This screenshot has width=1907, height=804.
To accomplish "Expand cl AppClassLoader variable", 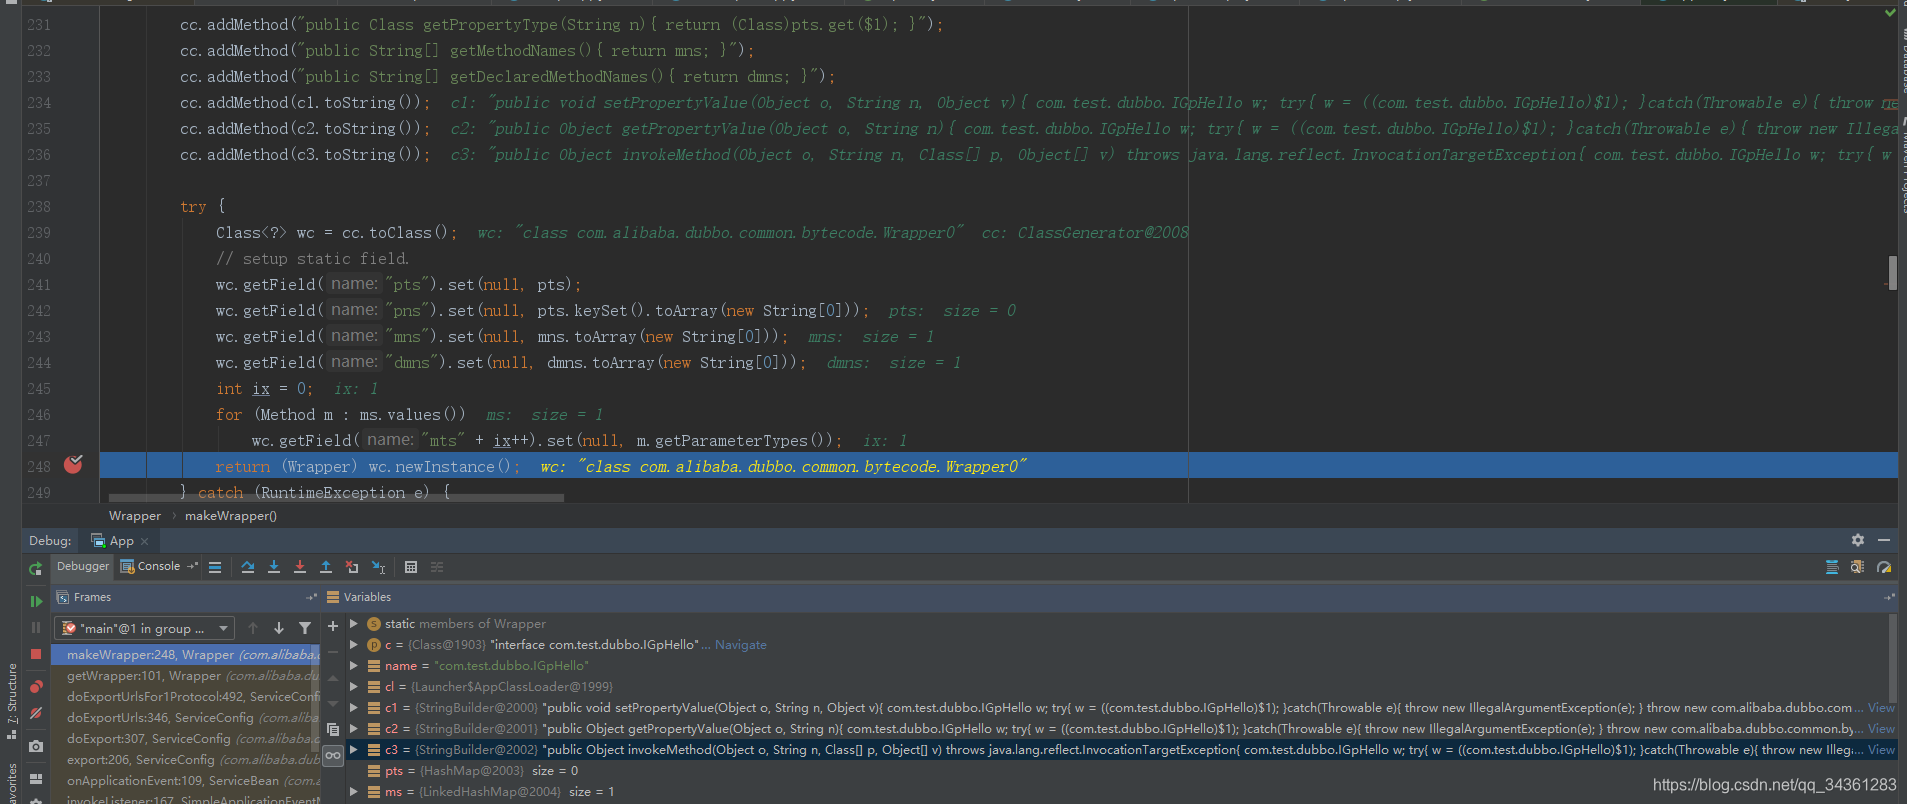I will (353, 686).
